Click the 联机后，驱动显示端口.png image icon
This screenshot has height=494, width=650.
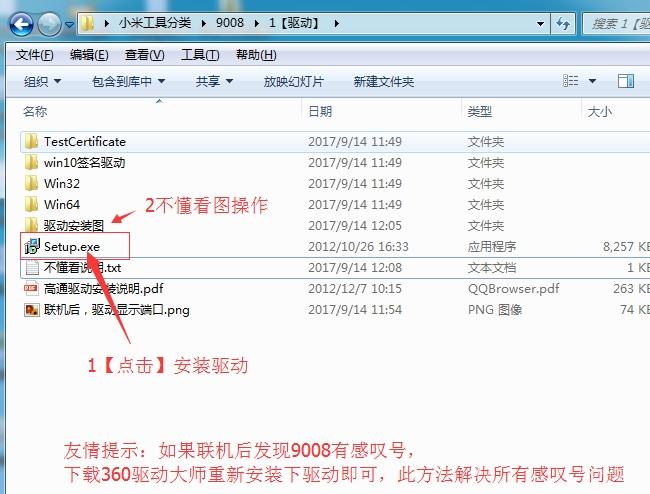tap(32, 310)
